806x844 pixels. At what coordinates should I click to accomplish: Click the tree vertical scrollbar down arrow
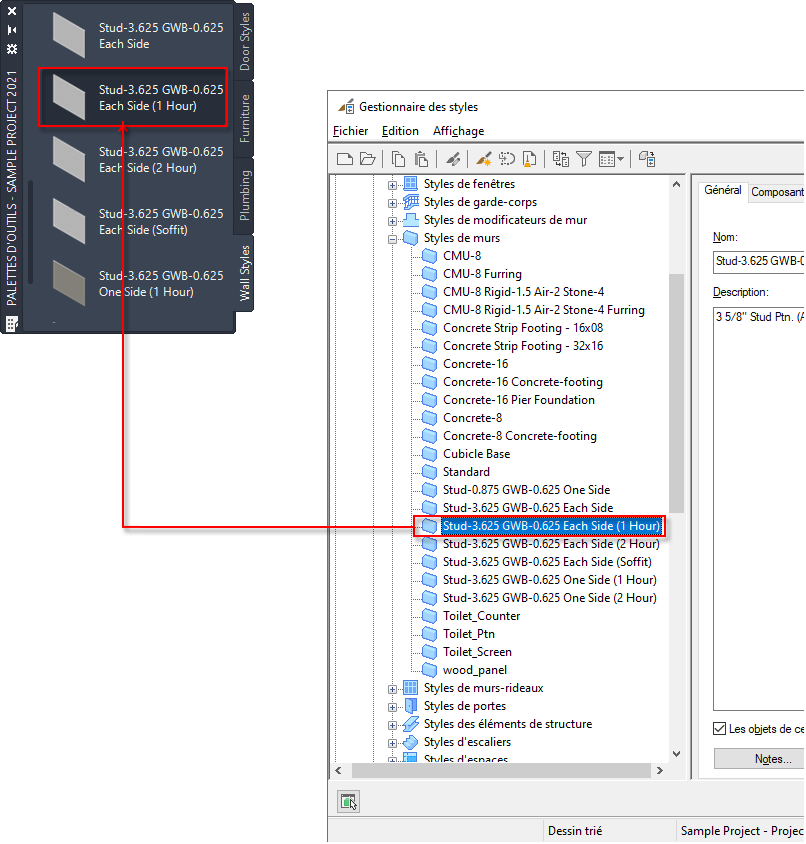coord(677,754)
